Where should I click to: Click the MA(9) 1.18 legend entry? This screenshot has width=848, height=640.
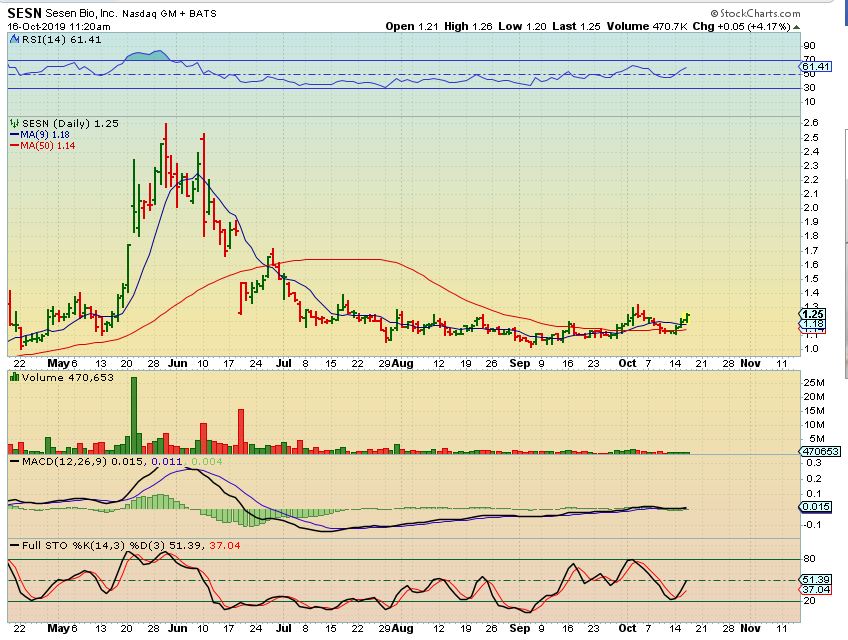pos(40,135)
